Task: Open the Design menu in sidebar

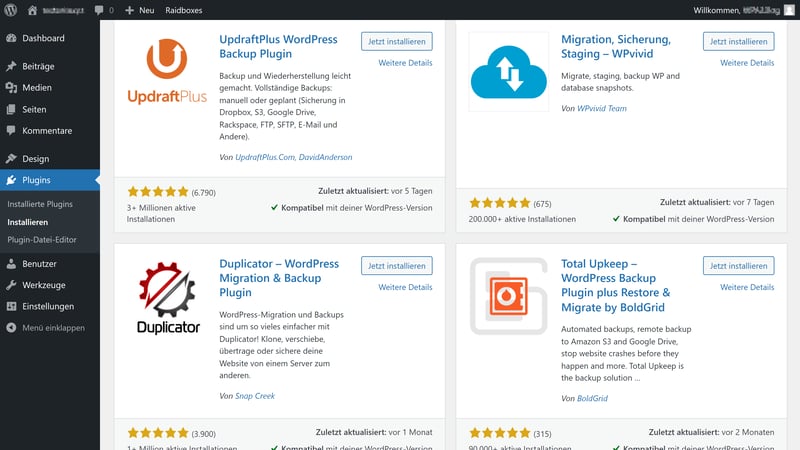Action: [x=35, y=159]
